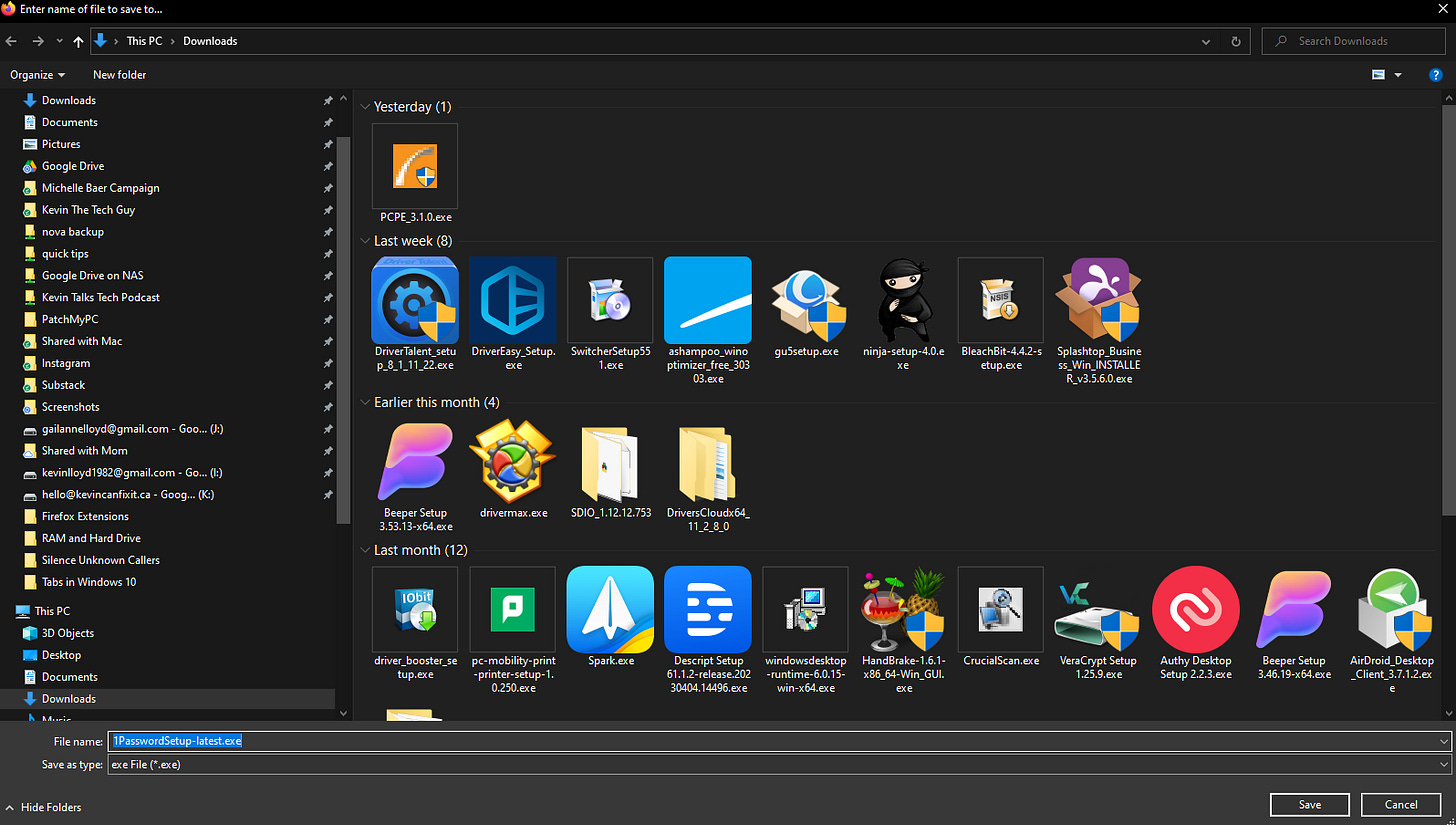Select the ashampoo winoptimizer installer icon
Viewport: 1456px width, 825px height.
pyautogui.click(x=708, y=300)
